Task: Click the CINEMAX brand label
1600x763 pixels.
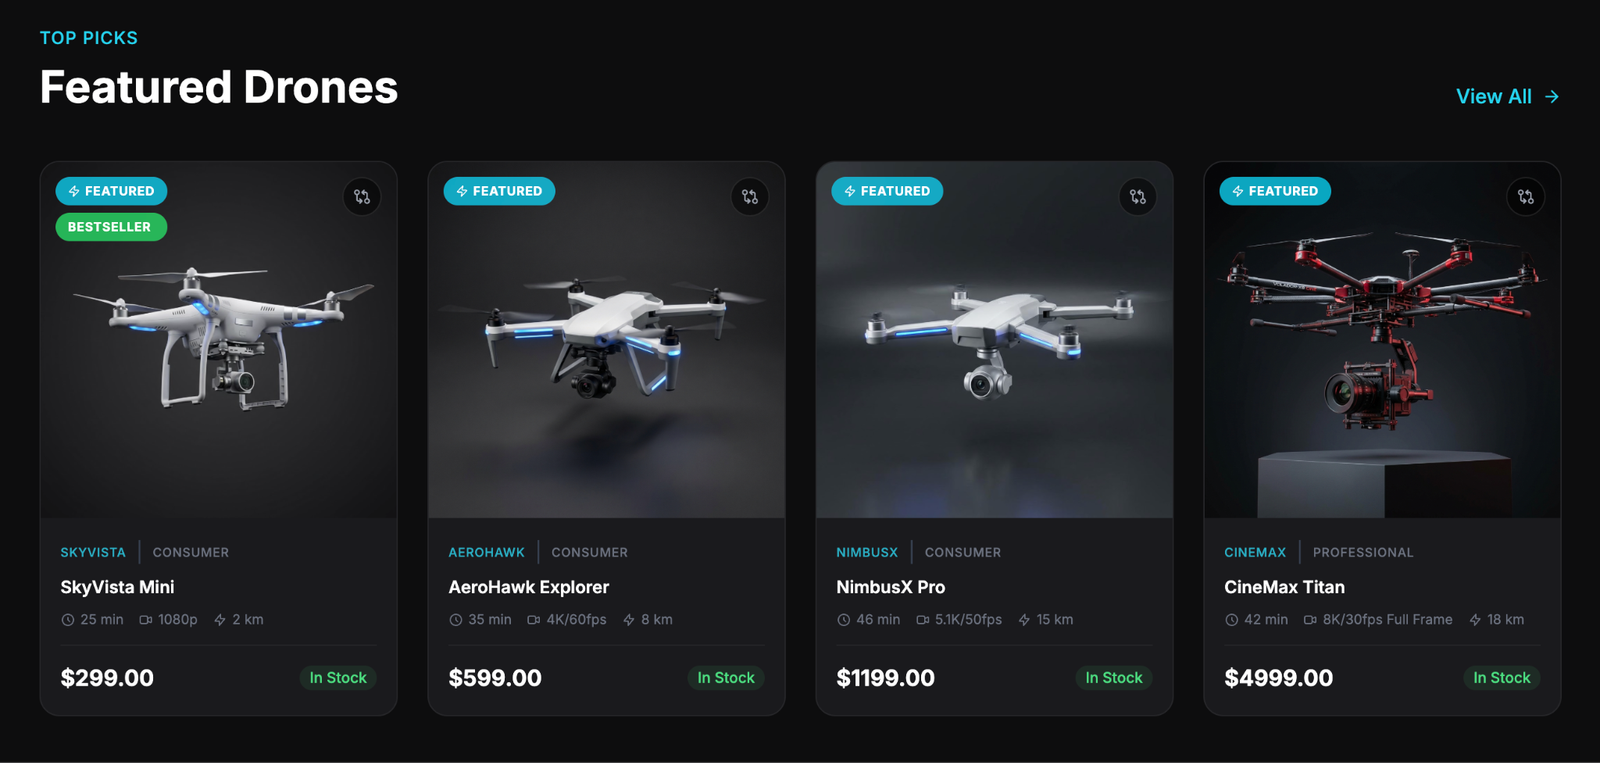Action: tap(1255, 552)
